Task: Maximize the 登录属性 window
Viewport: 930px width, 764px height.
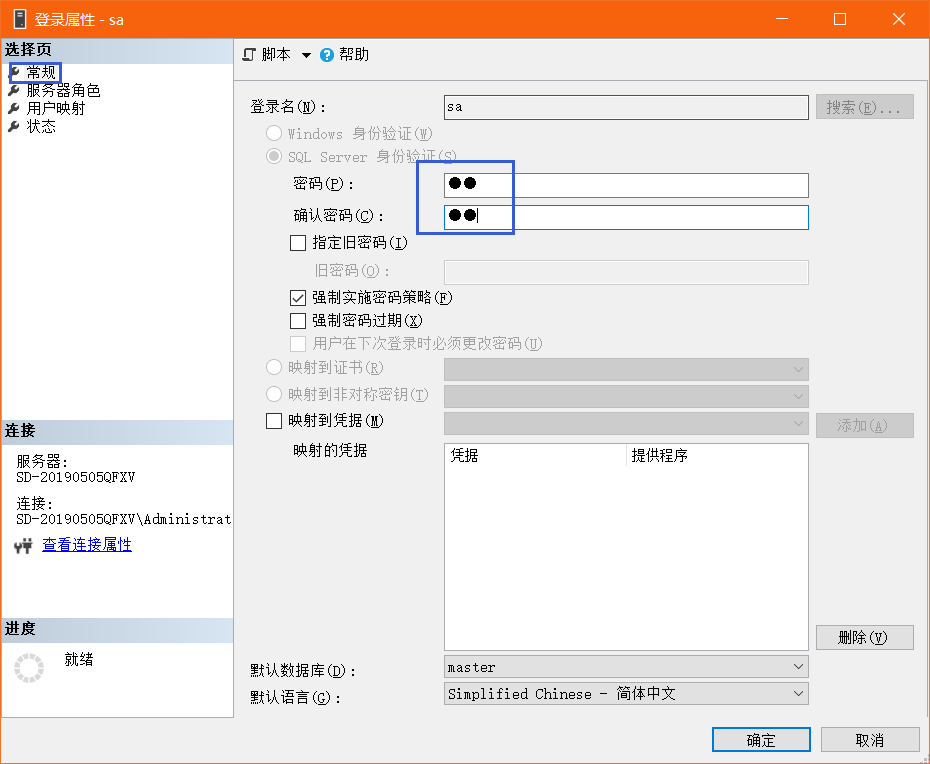Action: coord(840,19)
